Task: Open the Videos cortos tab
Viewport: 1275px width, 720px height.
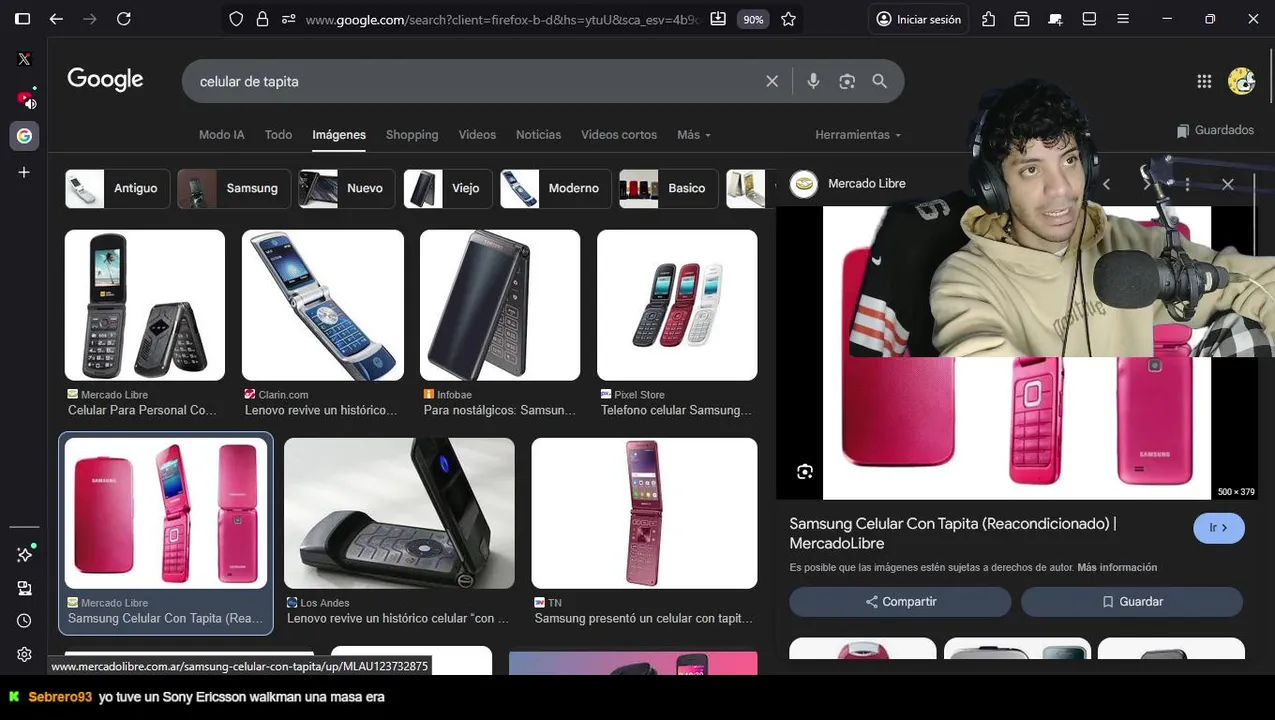Action: (619, 134)
